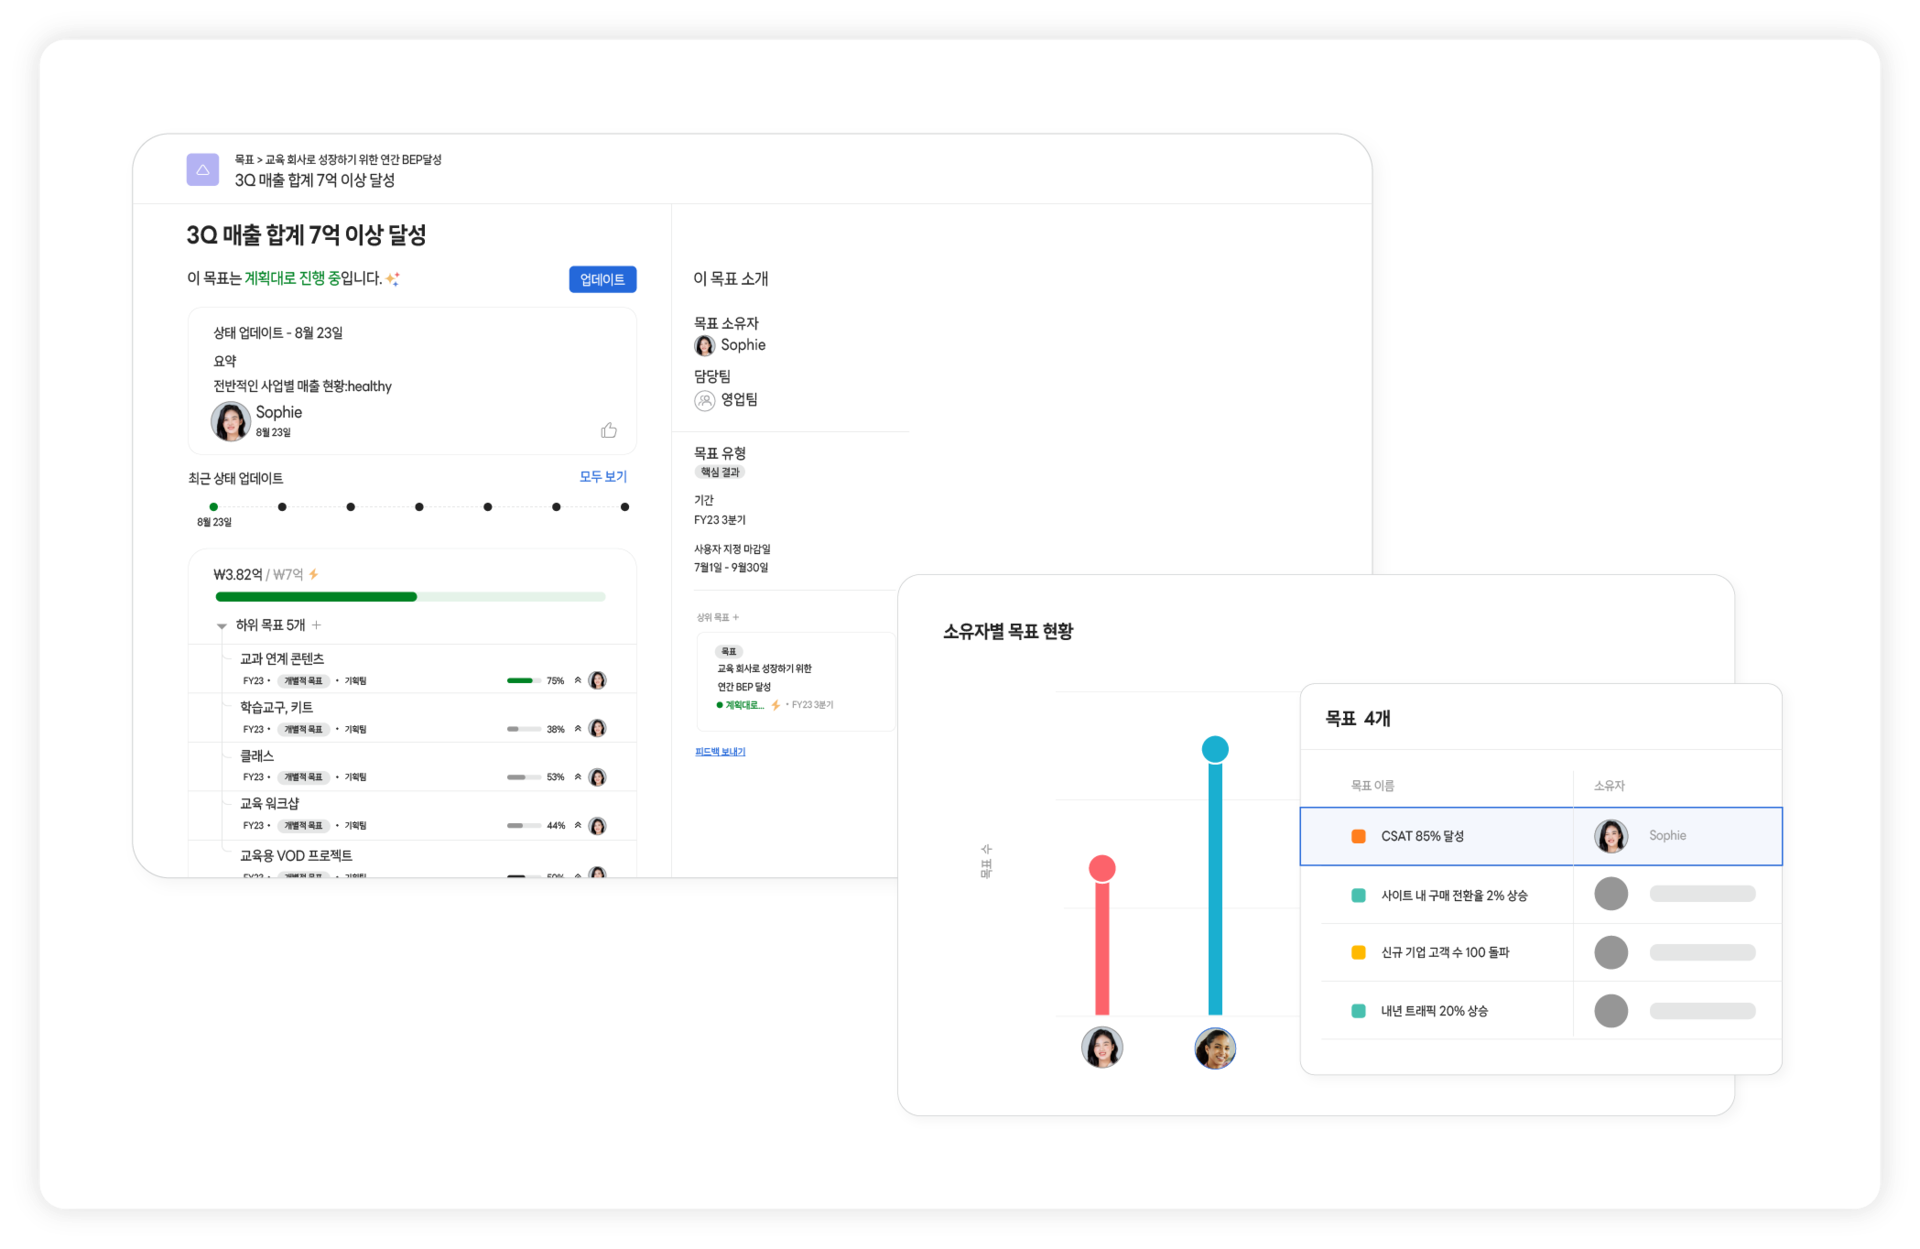
Task: Open the 학습교구, 키트 sub-goal
Action: pos(276,707)
